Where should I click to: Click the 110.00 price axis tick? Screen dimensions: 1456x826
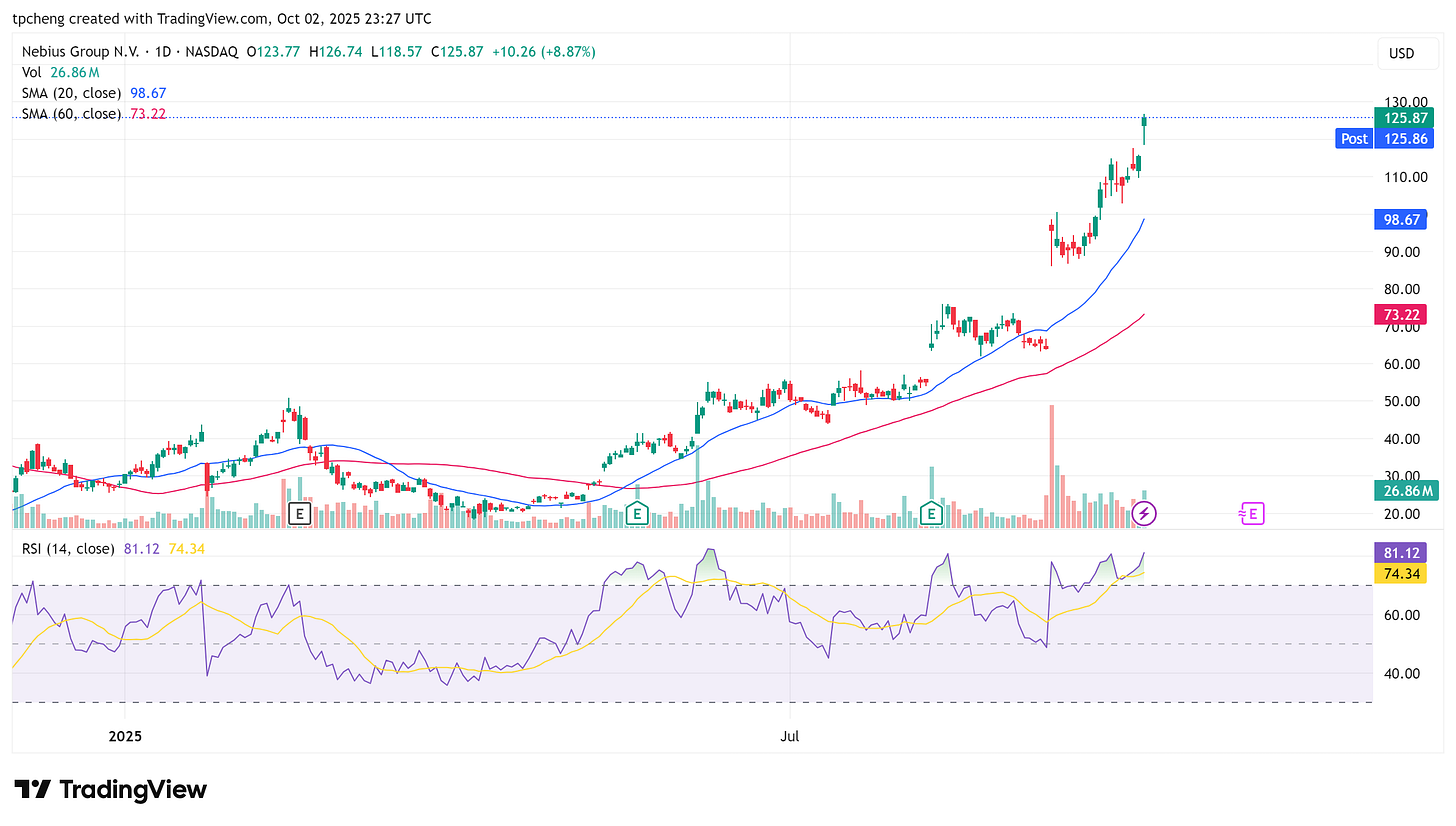[1404, 177]
